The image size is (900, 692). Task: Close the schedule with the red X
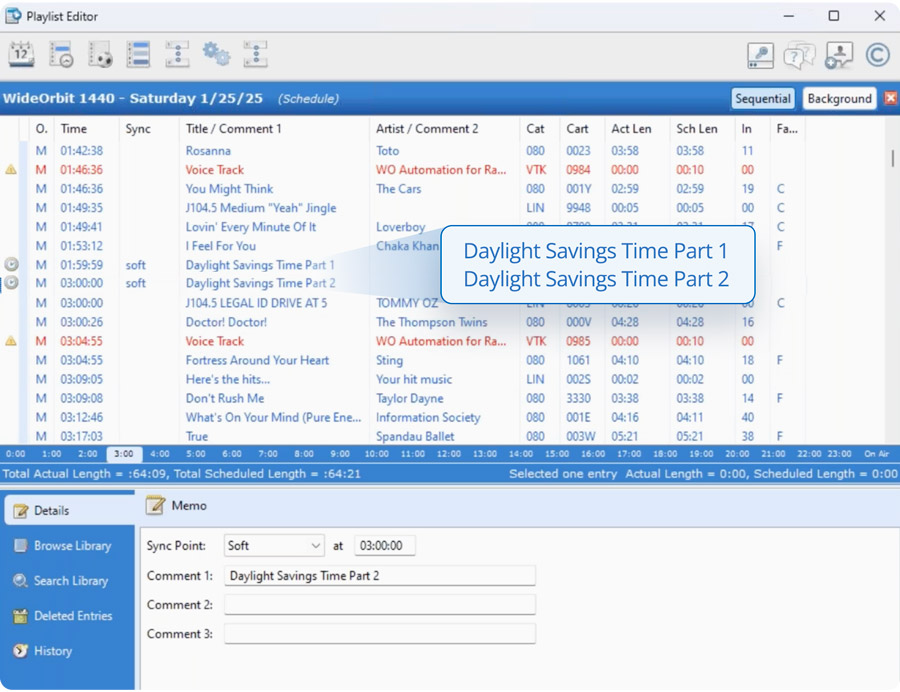pyautogui.click(x=890, y=98)
